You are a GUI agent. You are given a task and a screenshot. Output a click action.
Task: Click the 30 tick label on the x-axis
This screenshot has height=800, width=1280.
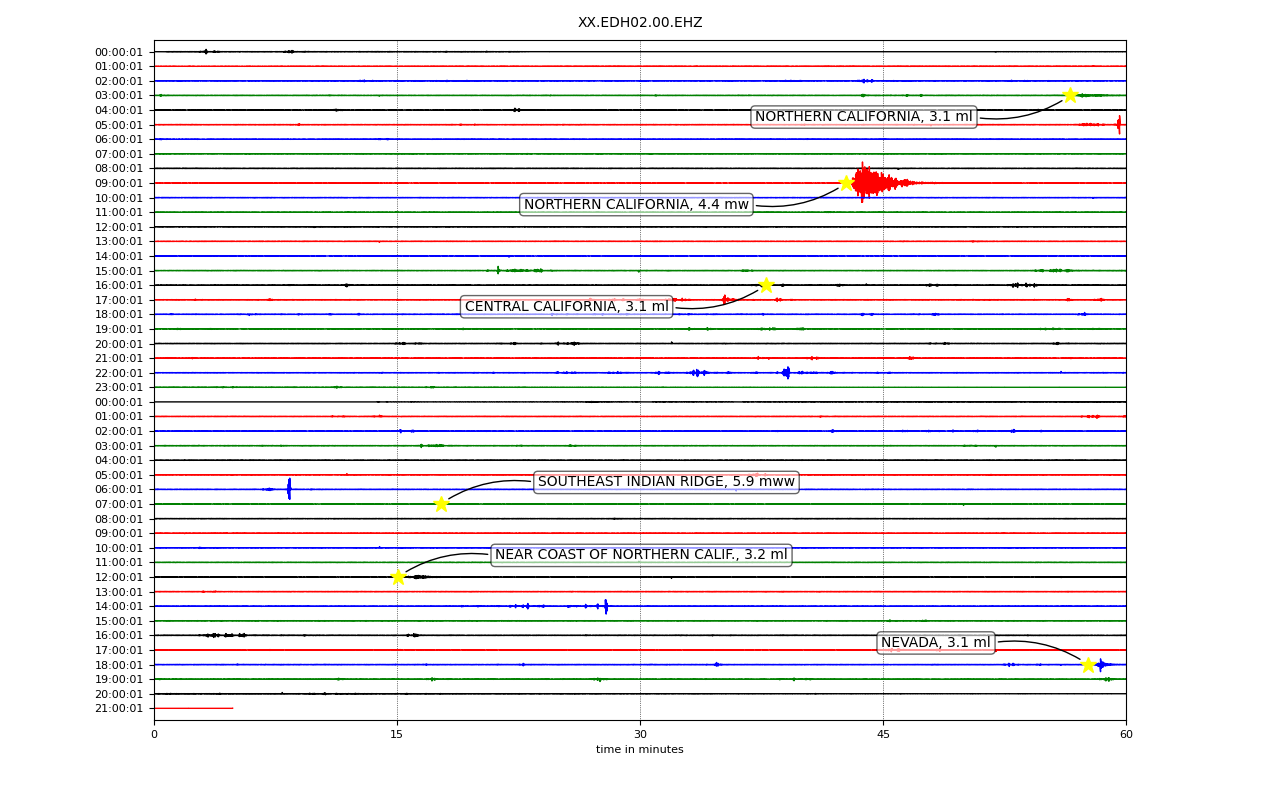[x=640, y=735]
